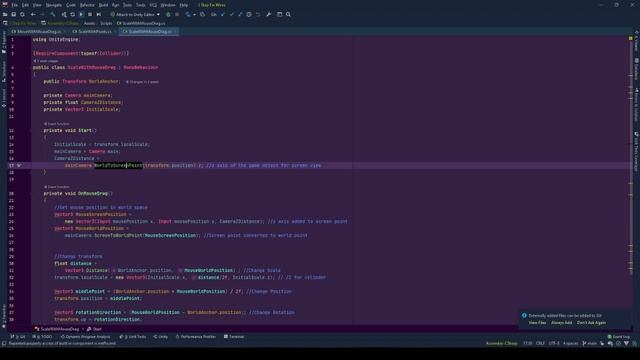The image size is (640, 360).
Task: Click the Save All toolbar icon
Action: coord(13,14)
